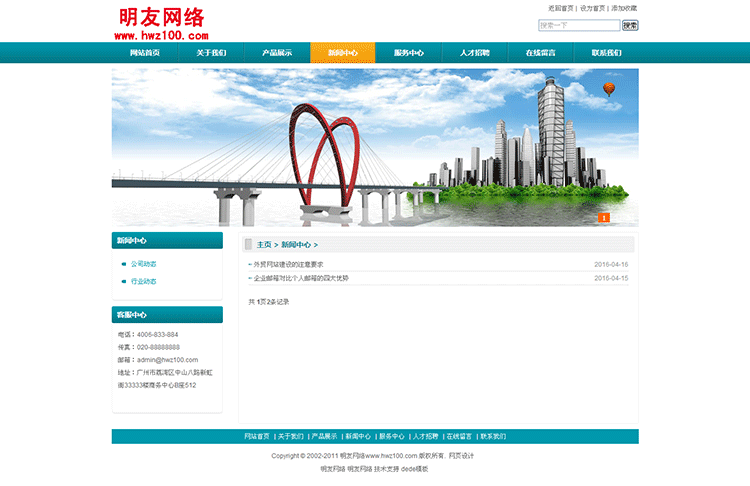Select the highlighted 新闻中心 navigation tab

(343, 53)
